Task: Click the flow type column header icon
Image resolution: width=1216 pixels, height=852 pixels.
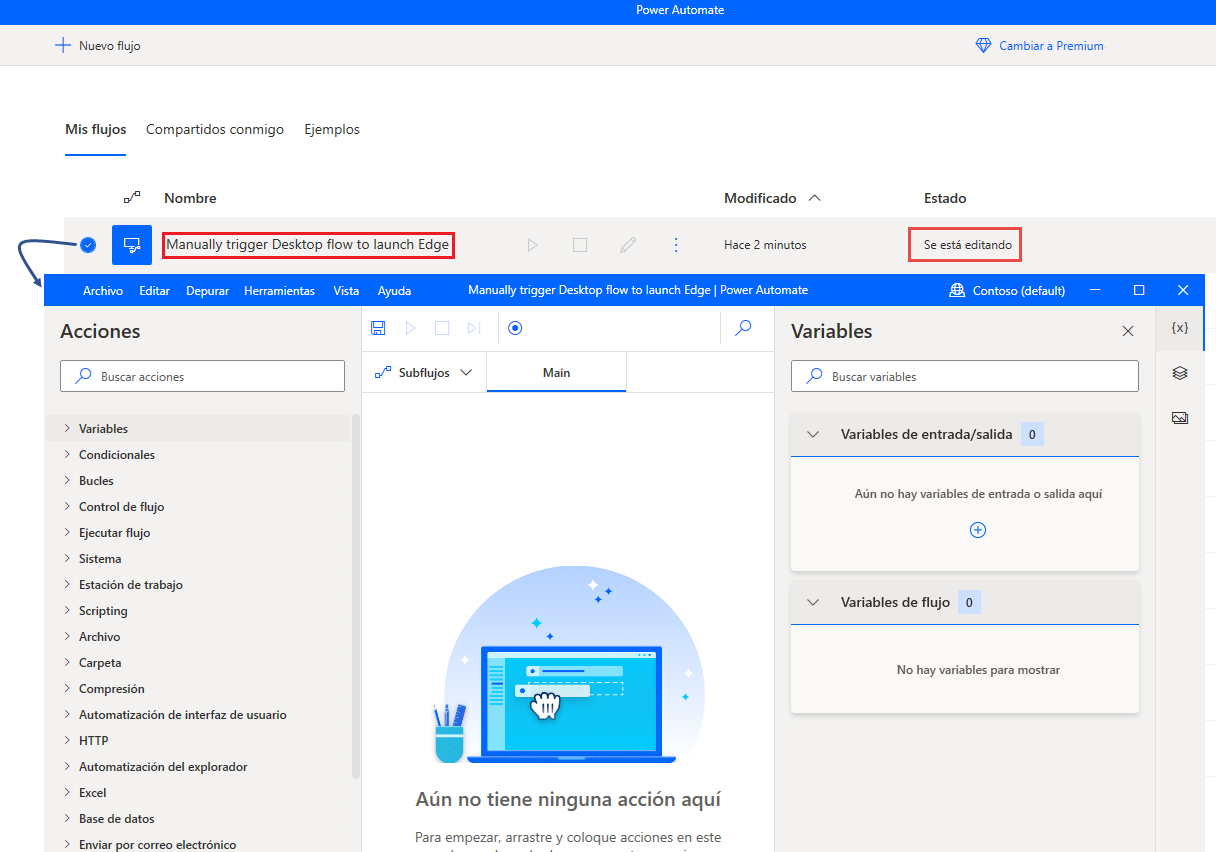Action: click(132, 198)
